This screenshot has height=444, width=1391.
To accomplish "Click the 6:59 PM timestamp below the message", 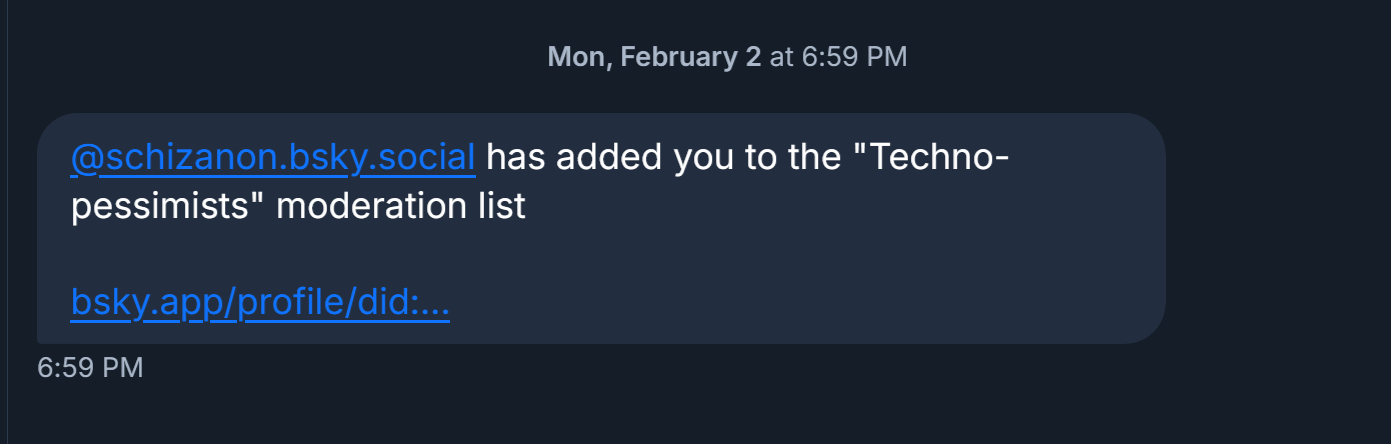I will pos(90,368).
